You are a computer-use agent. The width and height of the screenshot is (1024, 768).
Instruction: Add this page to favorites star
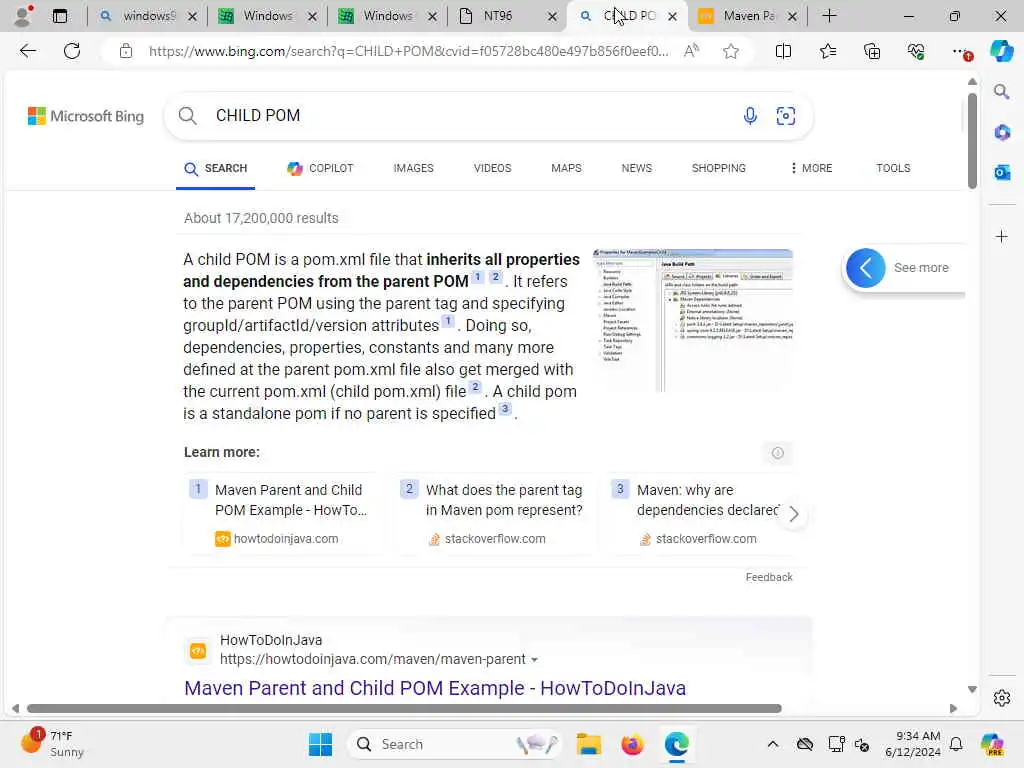(x=731, y=51)
